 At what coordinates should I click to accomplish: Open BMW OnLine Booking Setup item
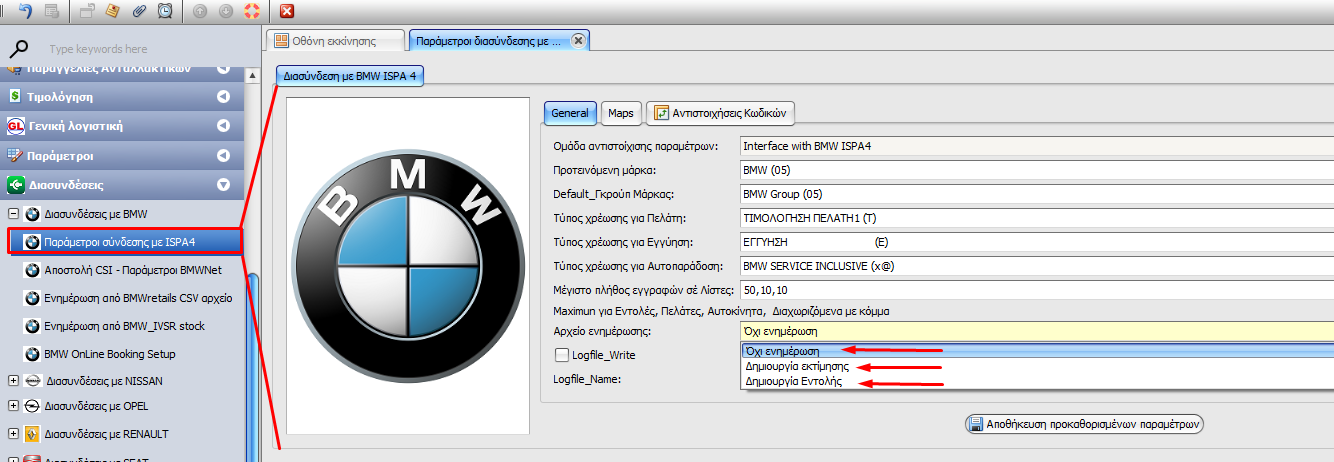point(109,354)
